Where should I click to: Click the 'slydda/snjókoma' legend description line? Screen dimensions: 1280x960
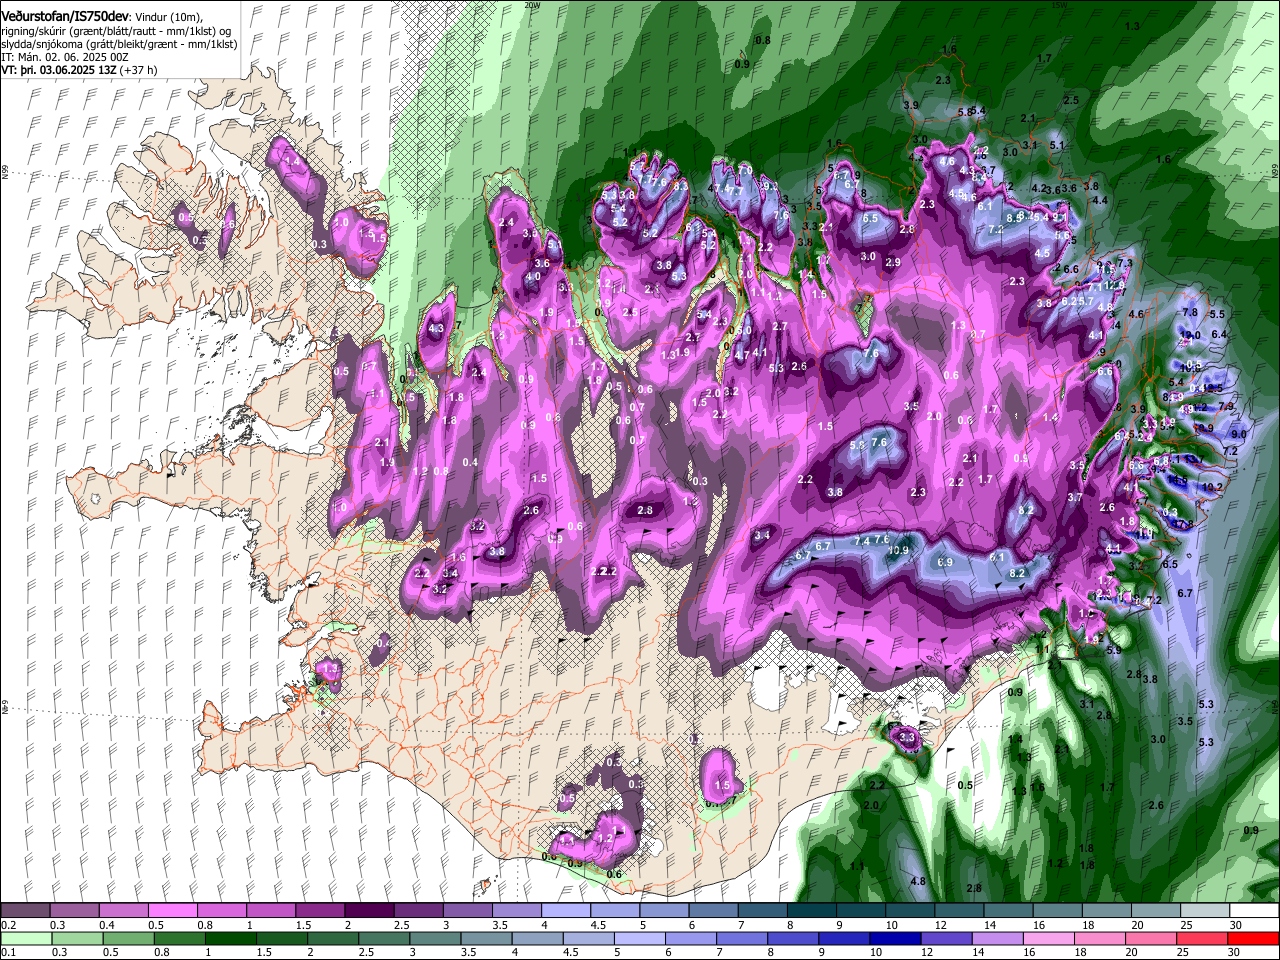[119, 46]
